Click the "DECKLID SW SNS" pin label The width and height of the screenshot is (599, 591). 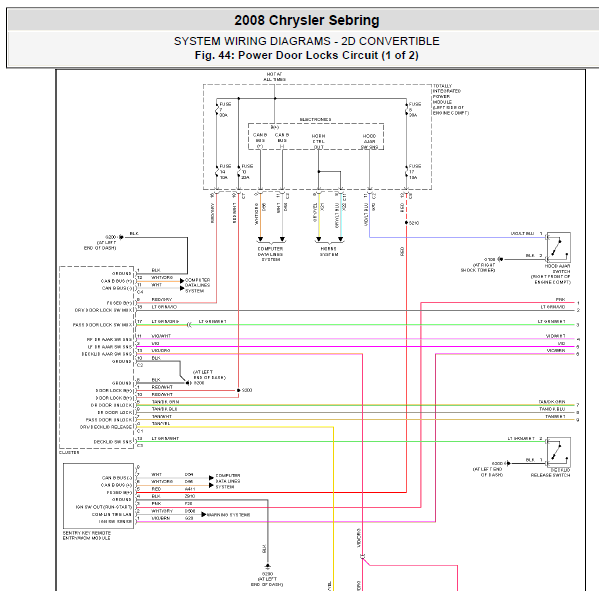(x=113, y=442)
